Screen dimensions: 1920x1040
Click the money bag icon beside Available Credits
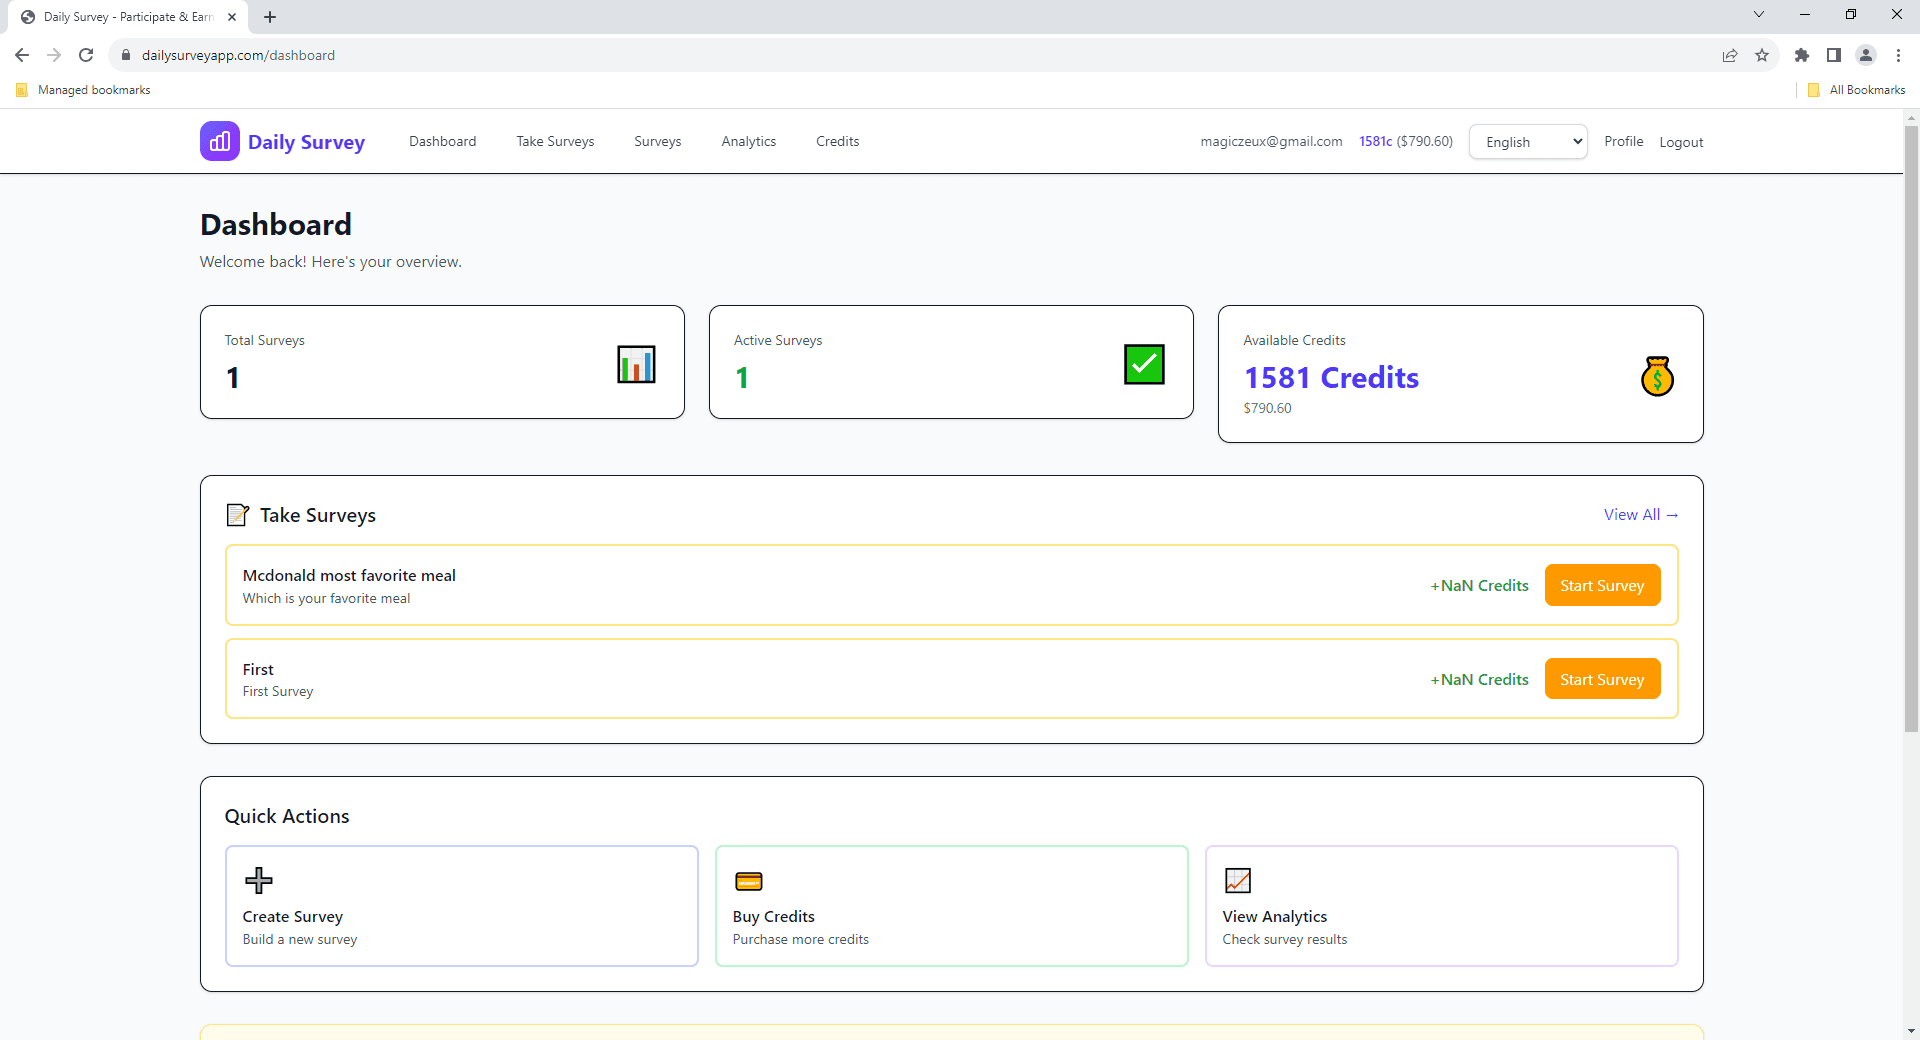click(1657, 376)
